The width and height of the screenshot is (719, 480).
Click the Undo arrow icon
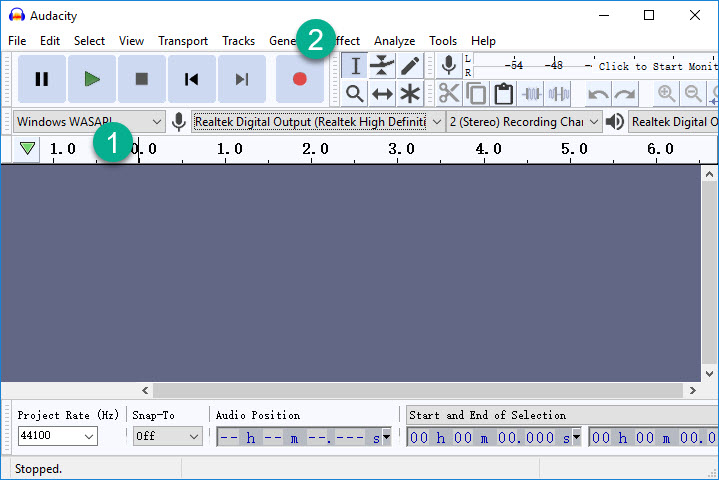point(598,94)
